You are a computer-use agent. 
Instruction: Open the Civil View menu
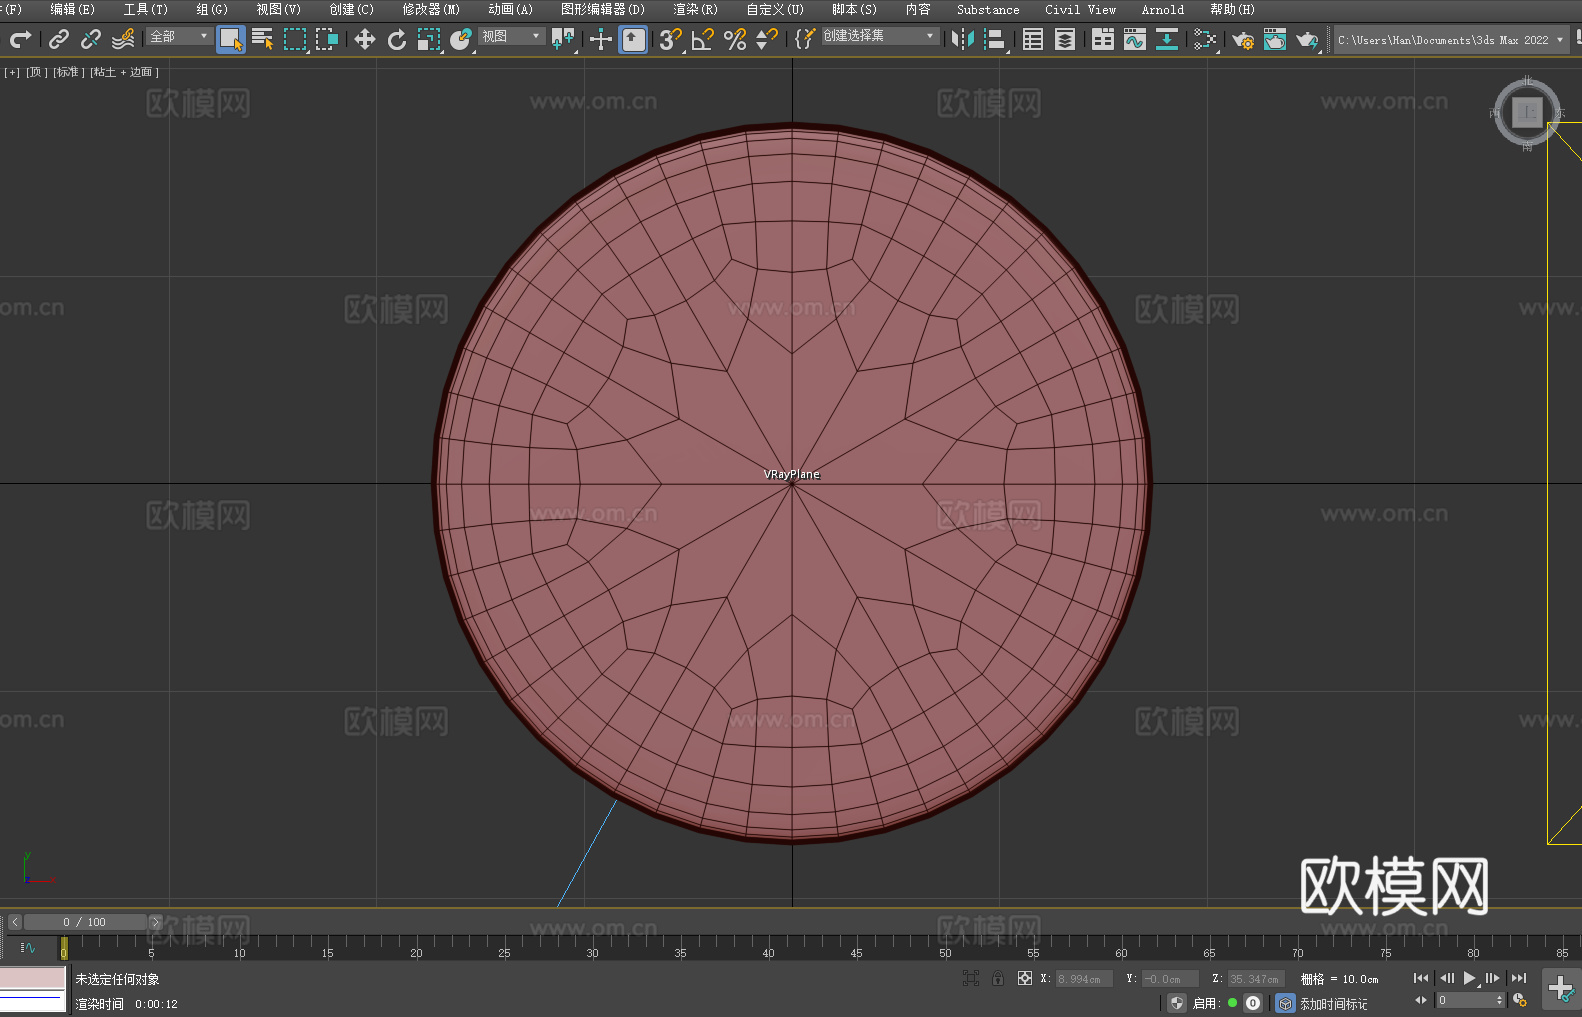[x=1081, y=9]
